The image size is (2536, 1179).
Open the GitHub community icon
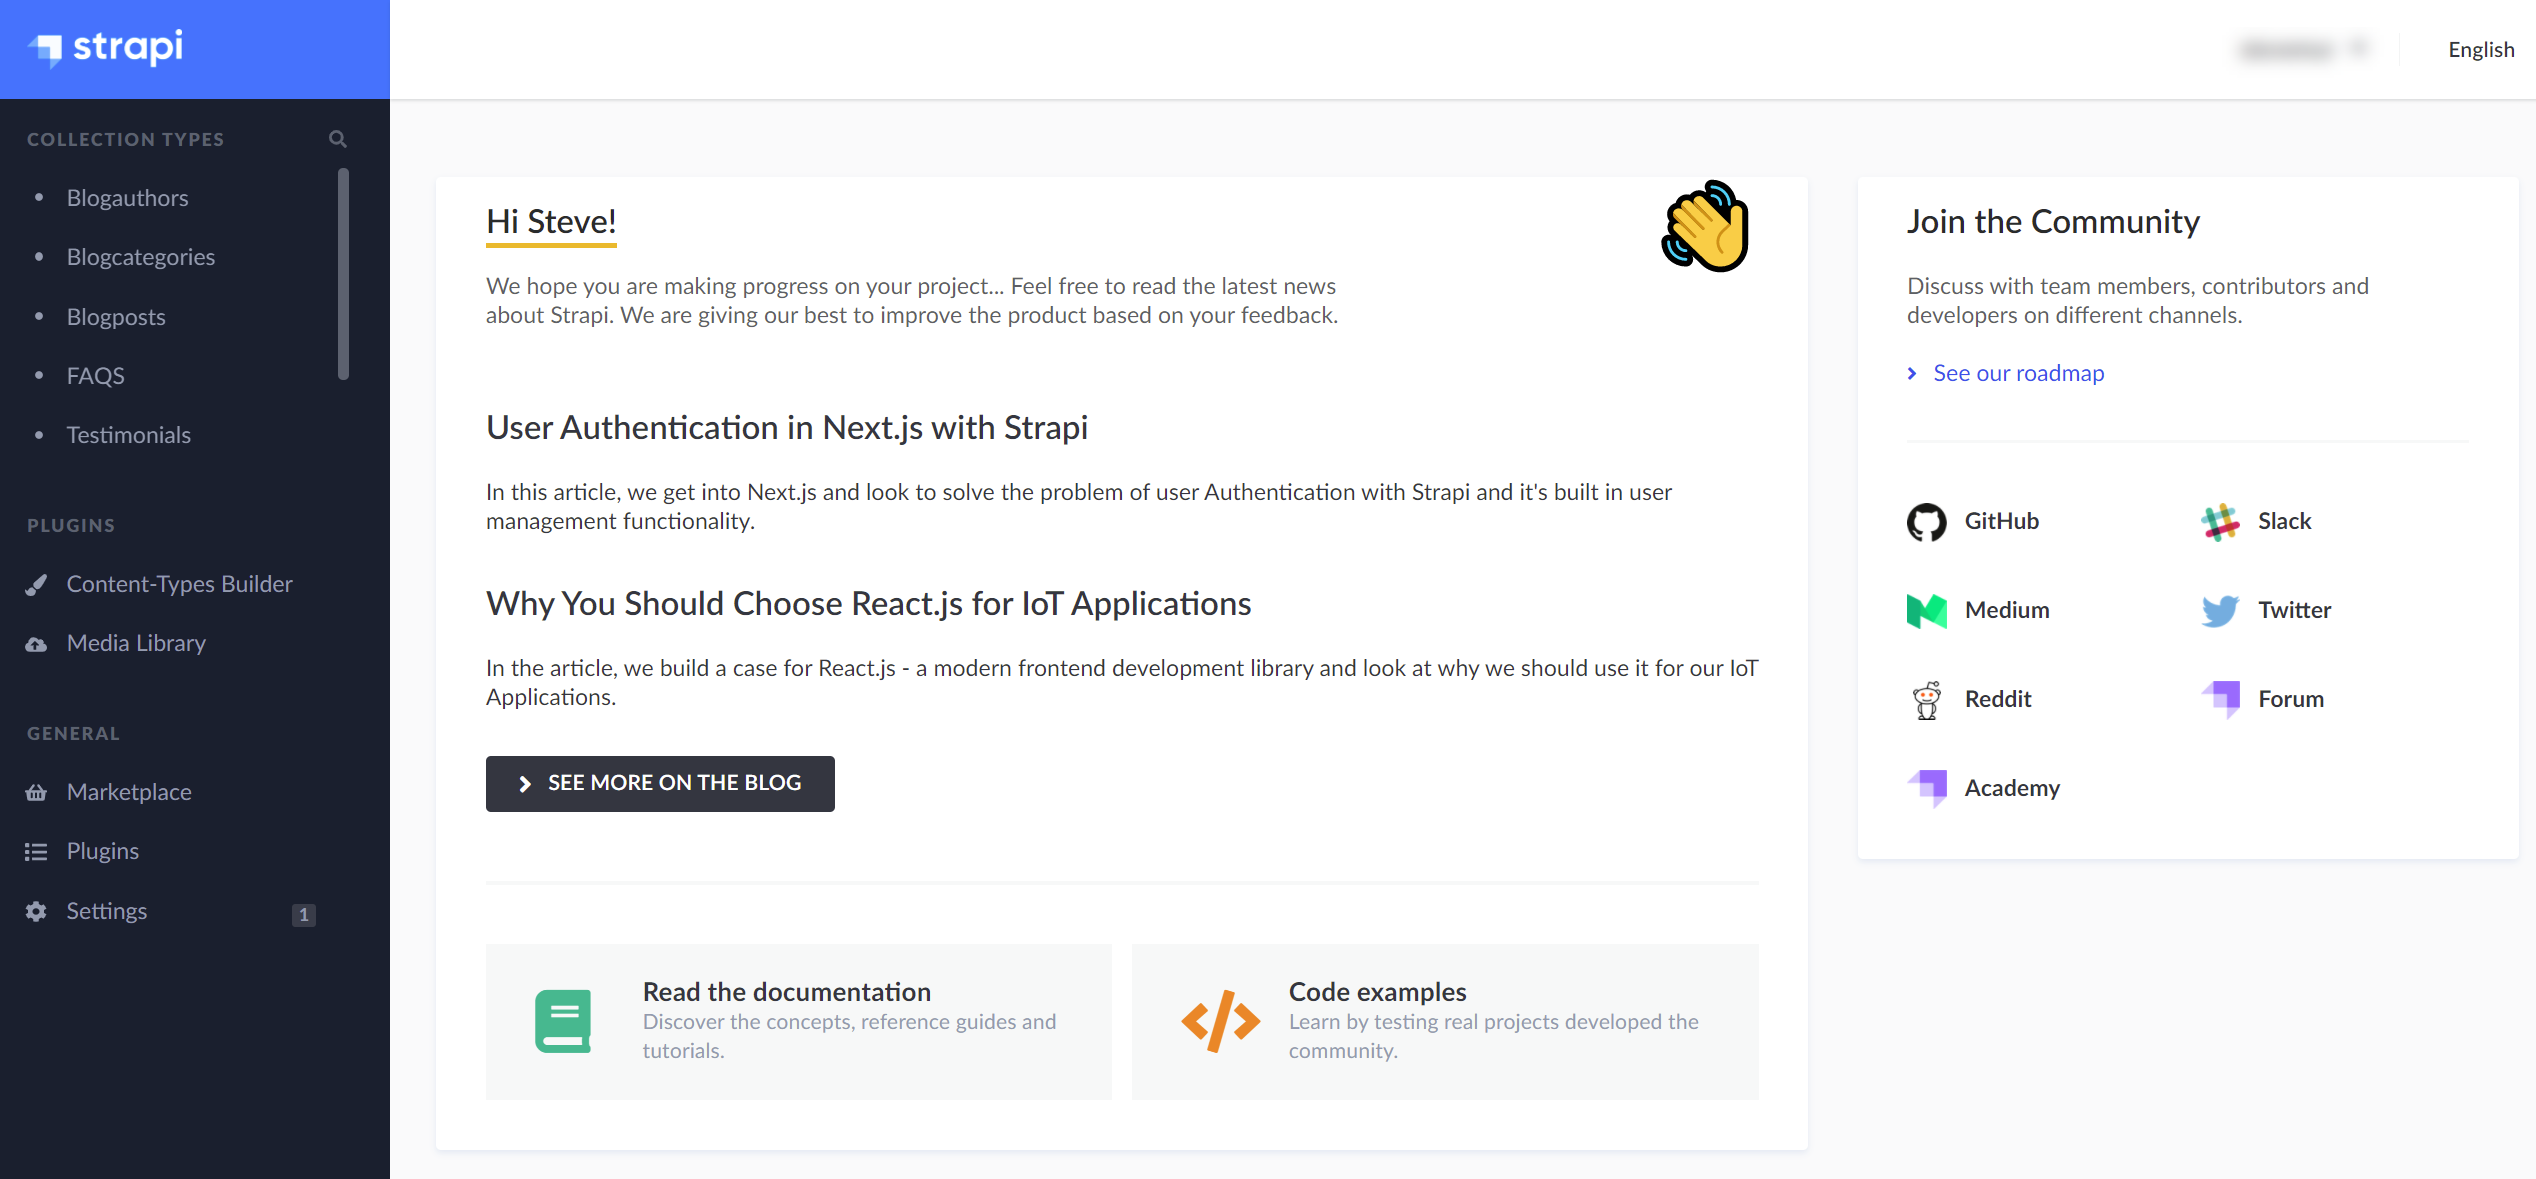[1926, 522]
